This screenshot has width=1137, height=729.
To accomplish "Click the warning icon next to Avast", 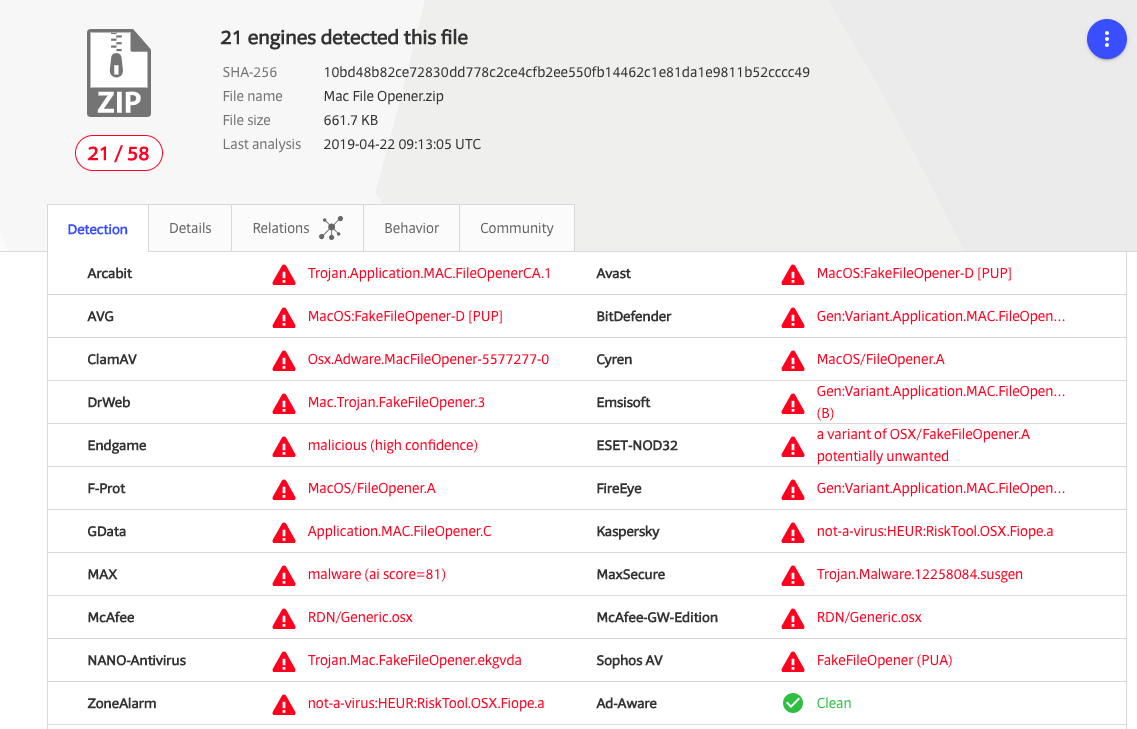I will tap(793, 275).
